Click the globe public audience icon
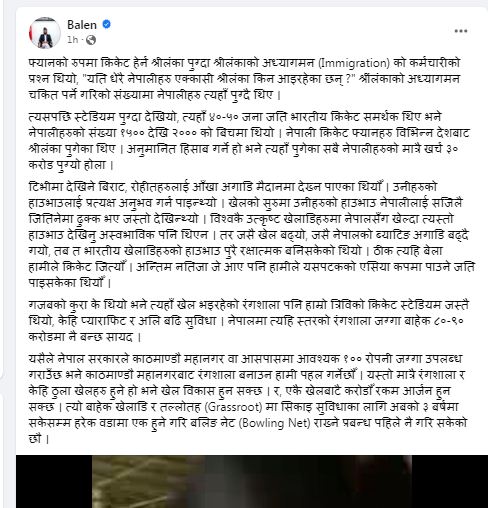This screenshot has width=488, height=508. [91, 40]
